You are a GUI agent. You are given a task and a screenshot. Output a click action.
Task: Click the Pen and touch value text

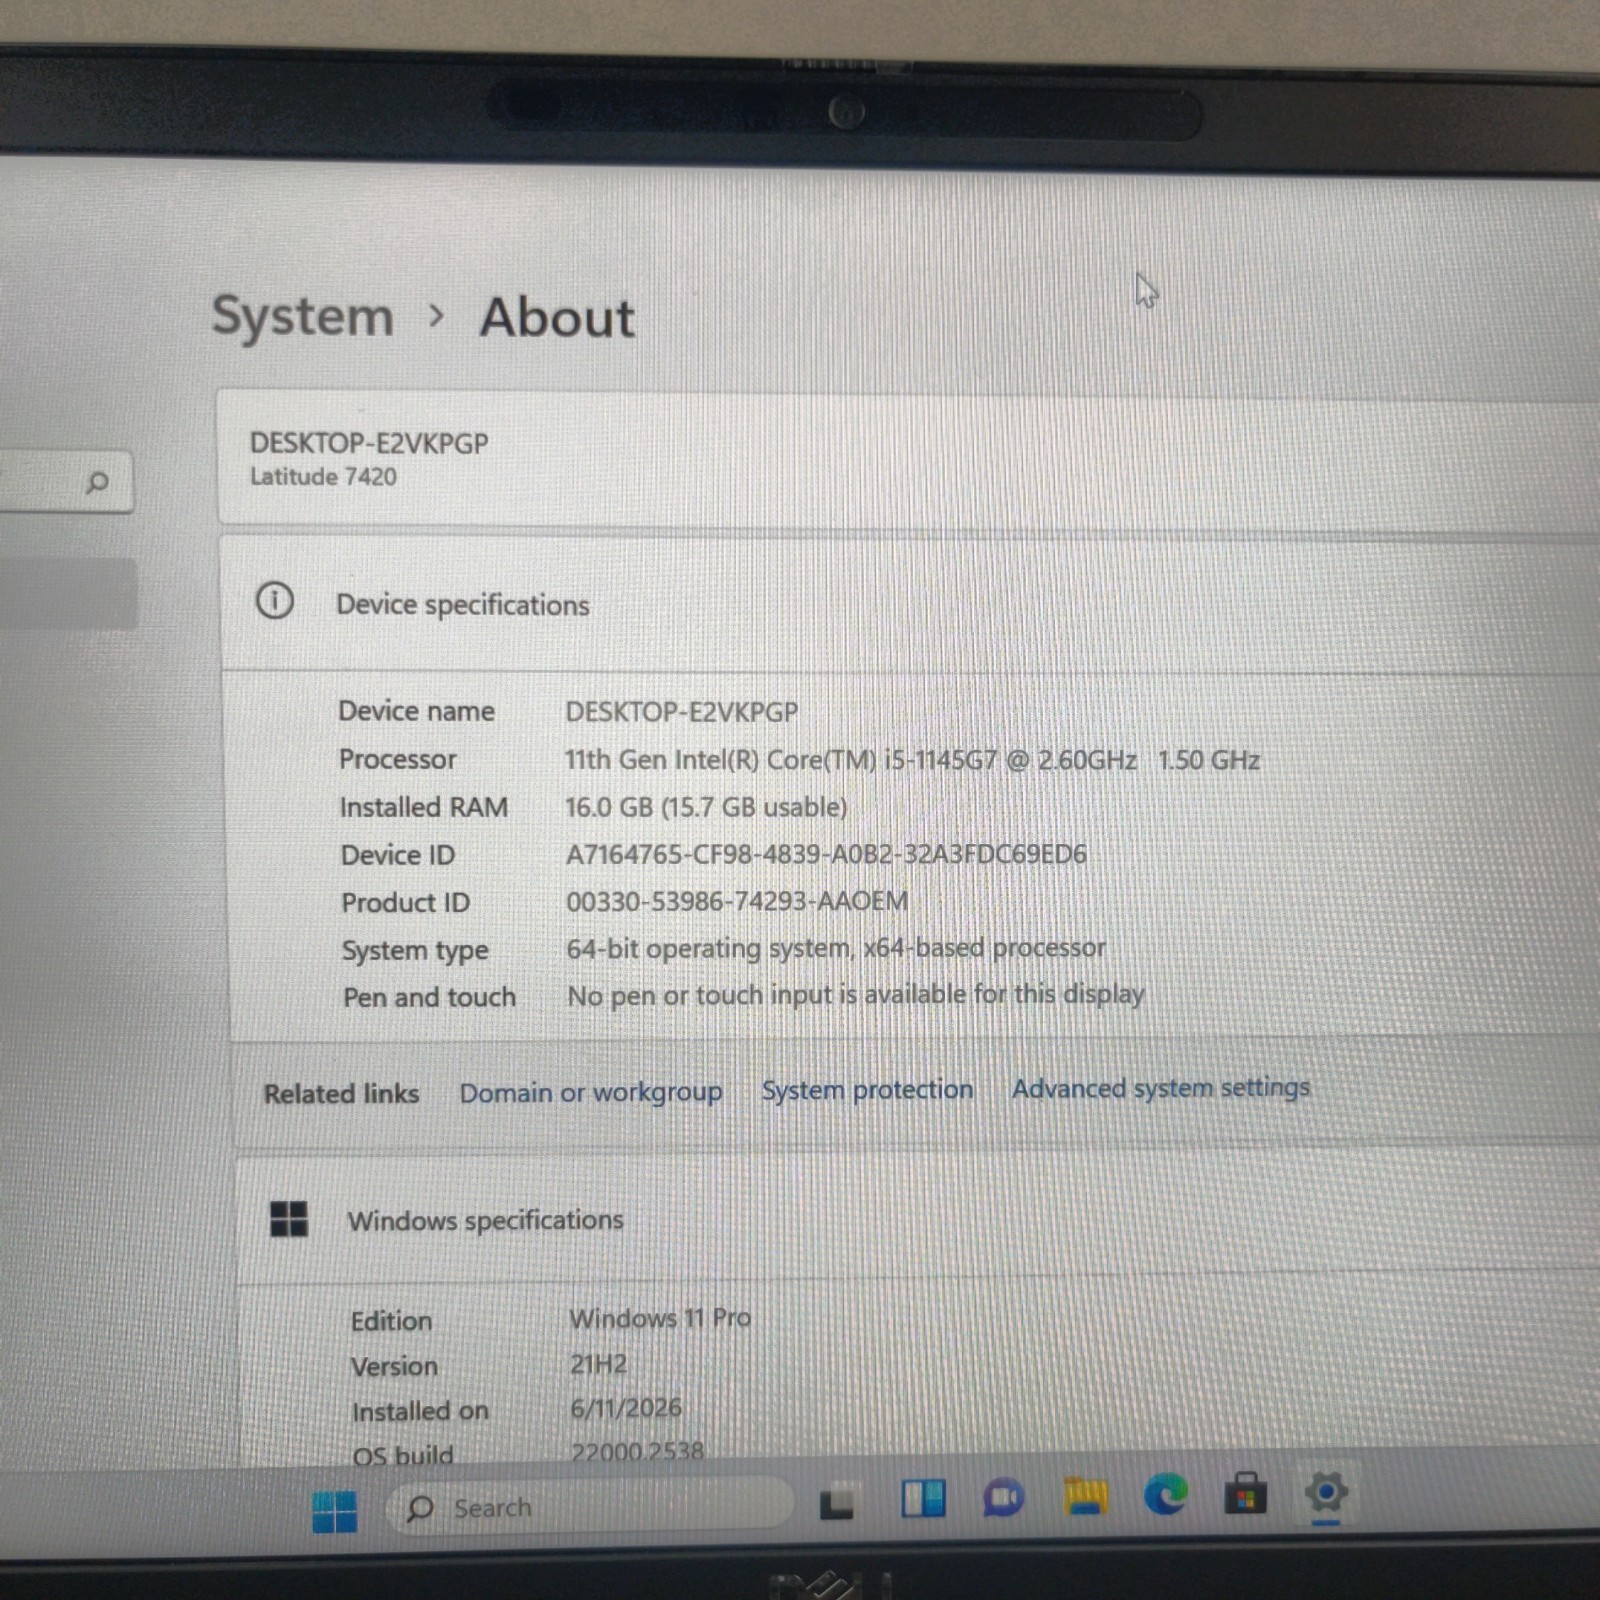pyautogui.click(x=855, y=995)
